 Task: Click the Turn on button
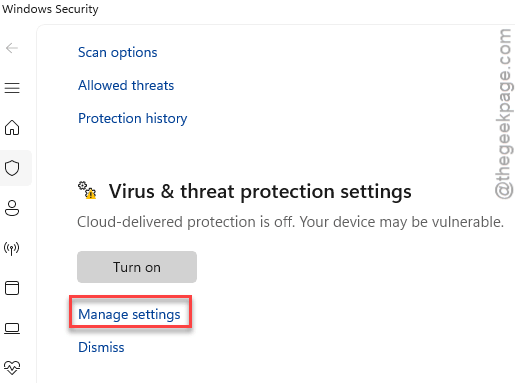[137, 267]
